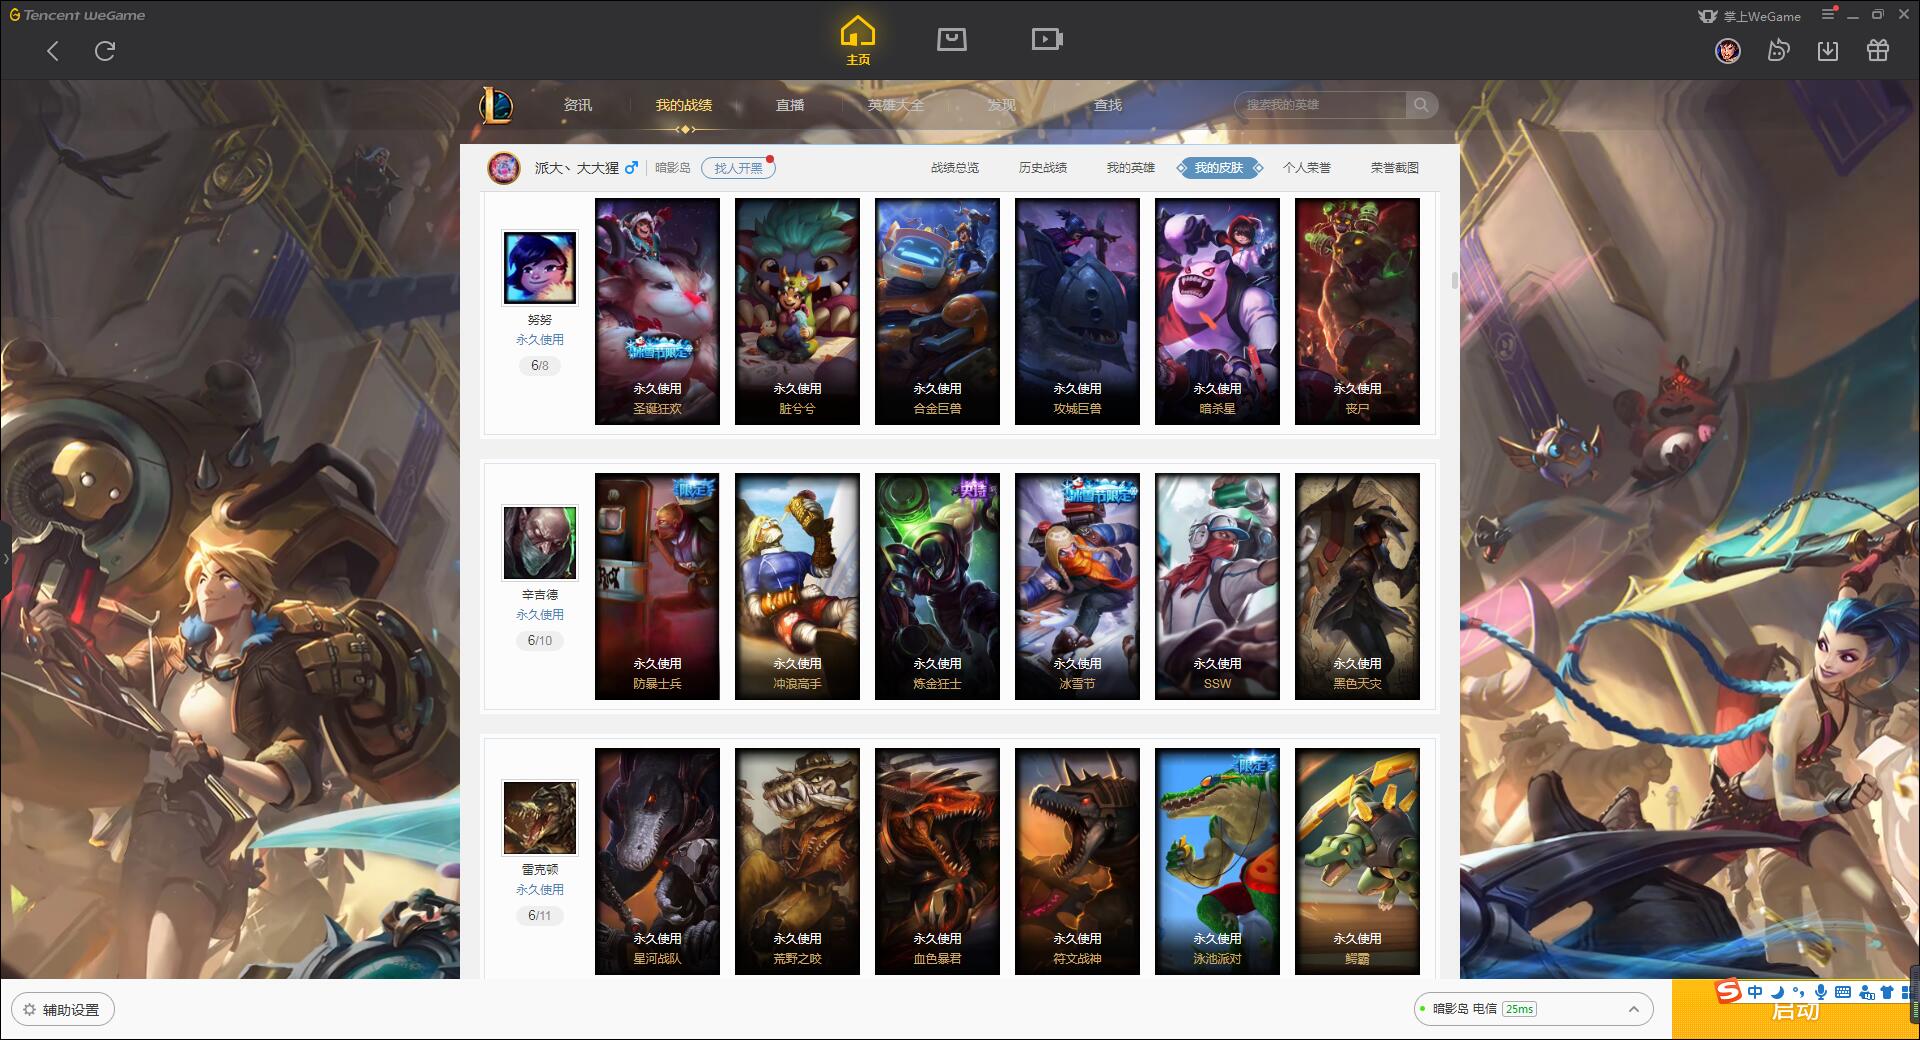This screenshot has height=1040, width=1920.
Task: Select the 直播 tab
Action: pos(790,105)
